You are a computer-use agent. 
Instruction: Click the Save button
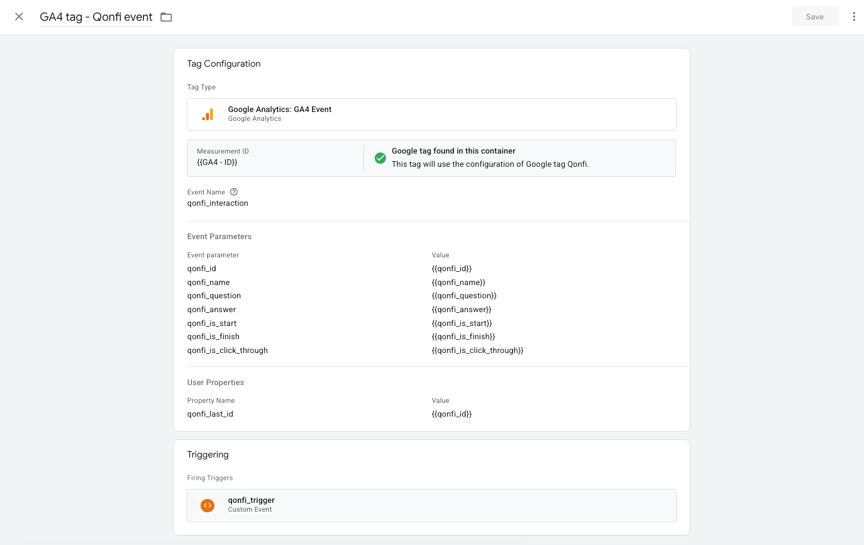(814, 17)
